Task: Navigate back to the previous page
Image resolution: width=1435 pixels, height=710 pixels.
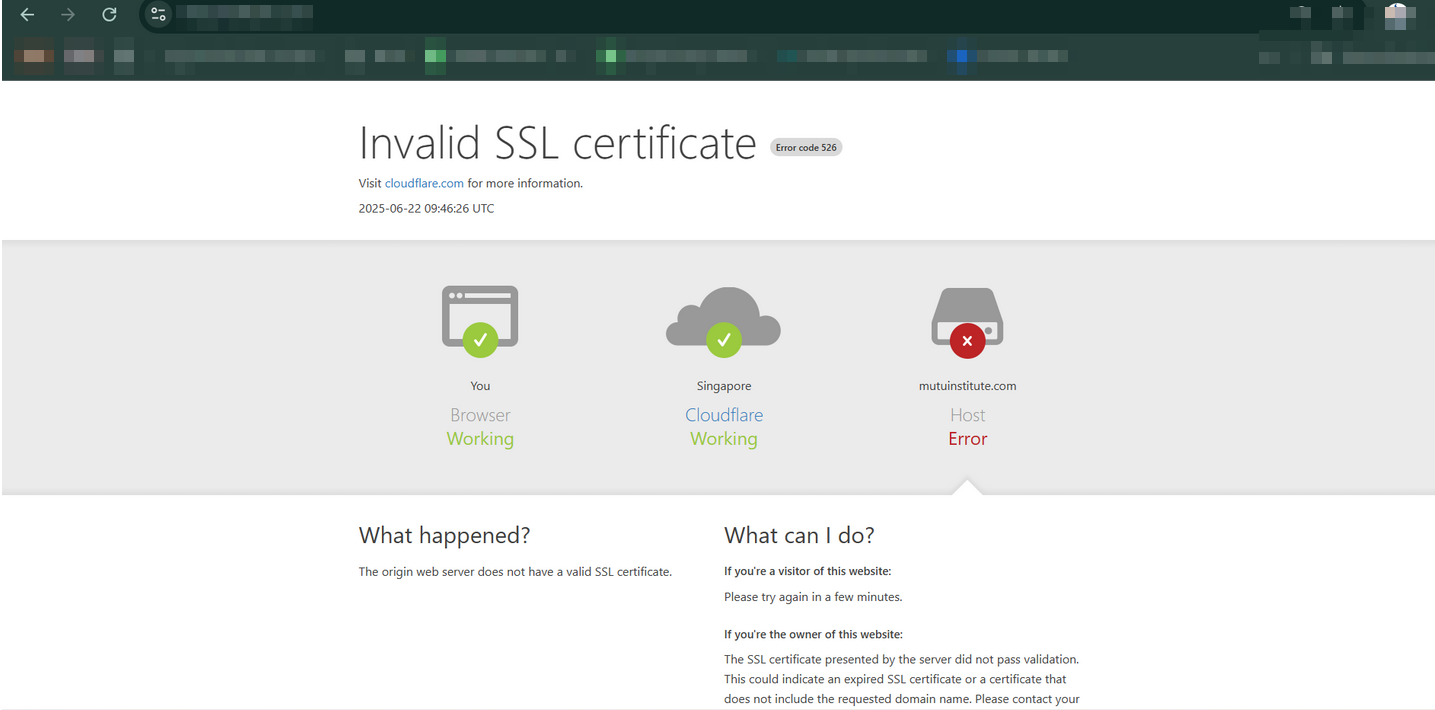Action: tap(26, 15)
